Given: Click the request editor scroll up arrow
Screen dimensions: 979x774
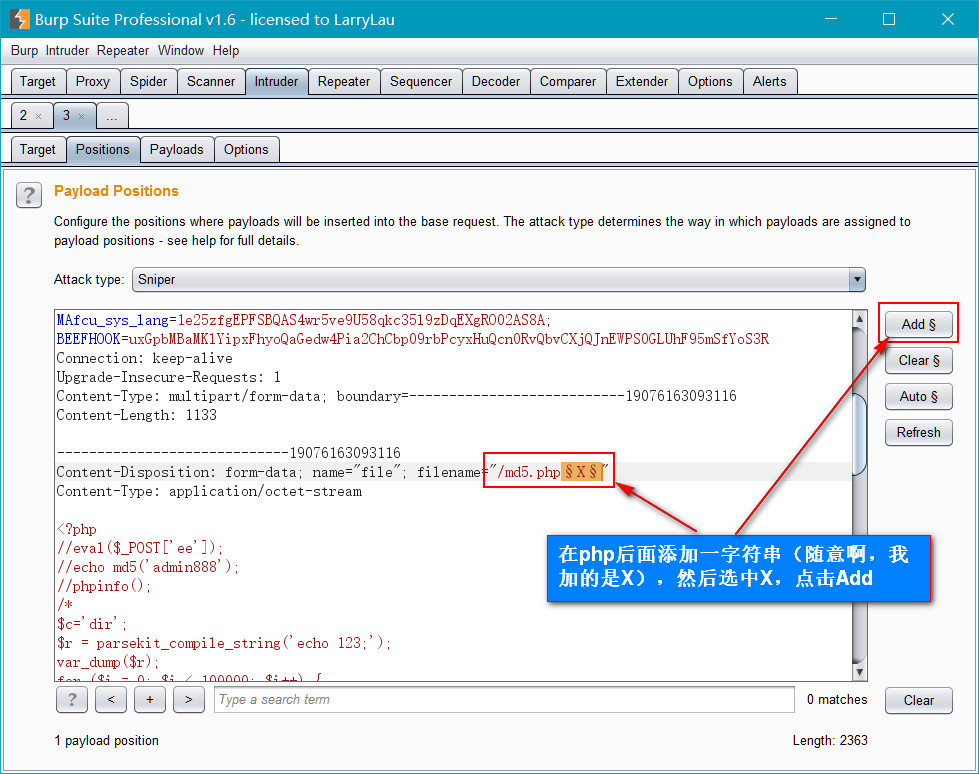Looking at the screenshot, I should point(860,318).
